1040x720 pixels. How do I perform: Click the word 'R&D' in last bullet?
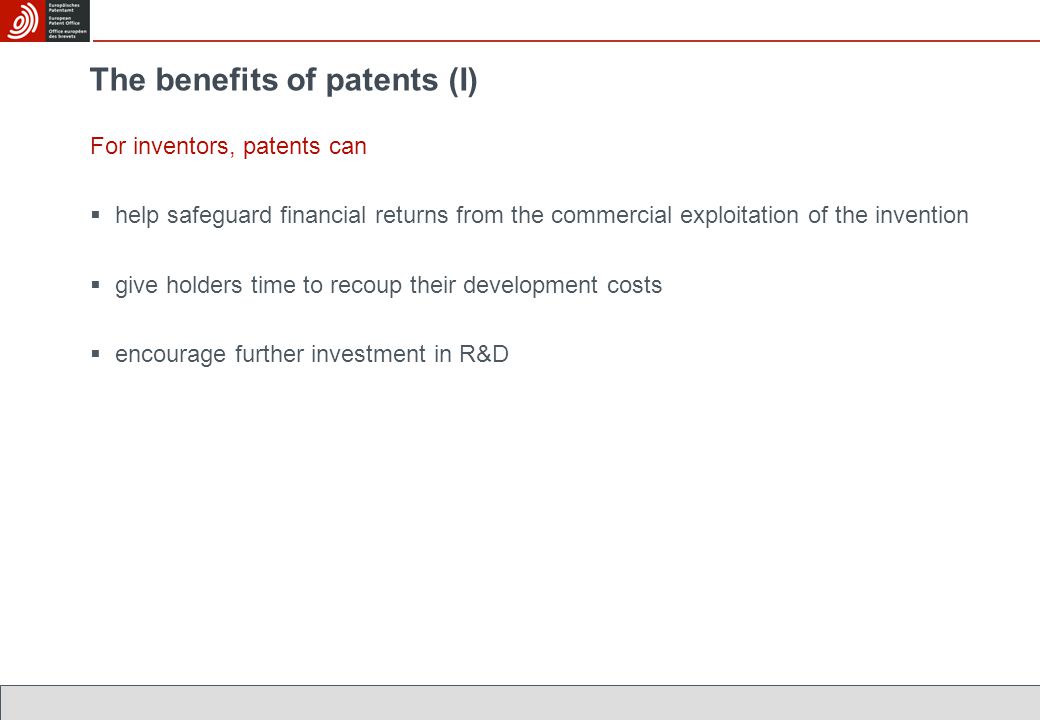pyautogui.click(x=484, y=353)
